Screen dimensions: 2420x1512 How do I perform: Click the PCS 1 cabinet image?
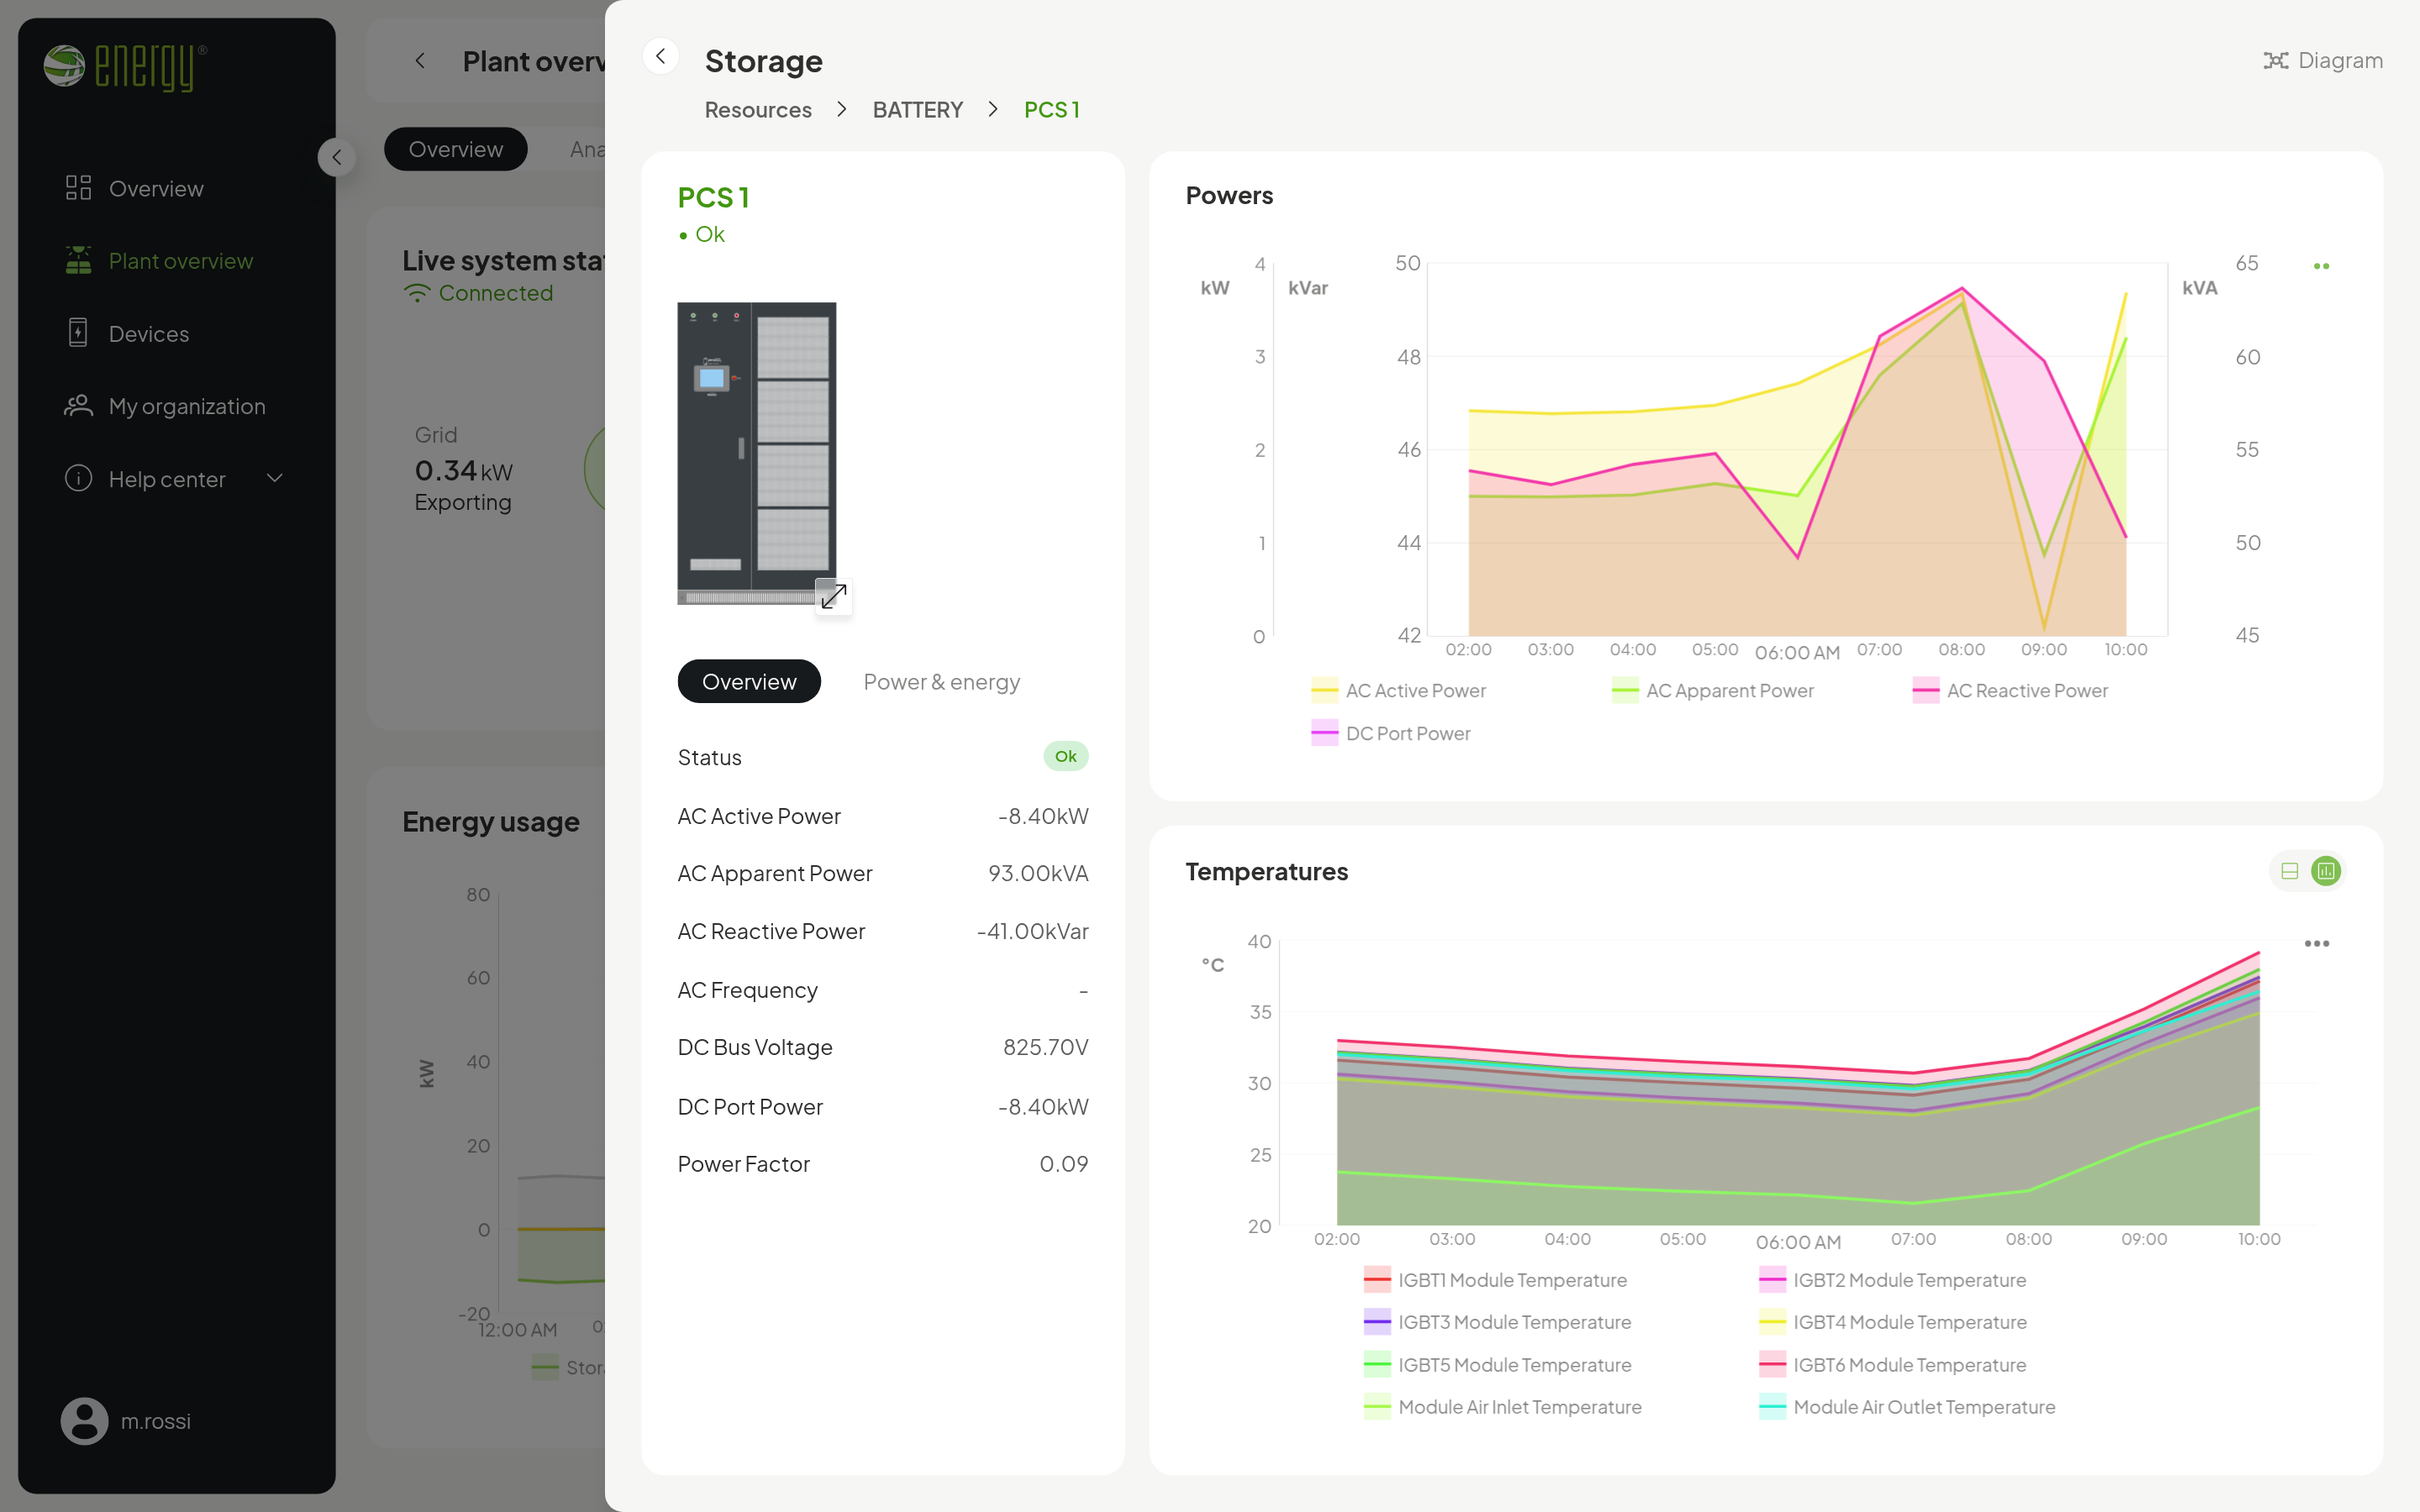point(756,453)
